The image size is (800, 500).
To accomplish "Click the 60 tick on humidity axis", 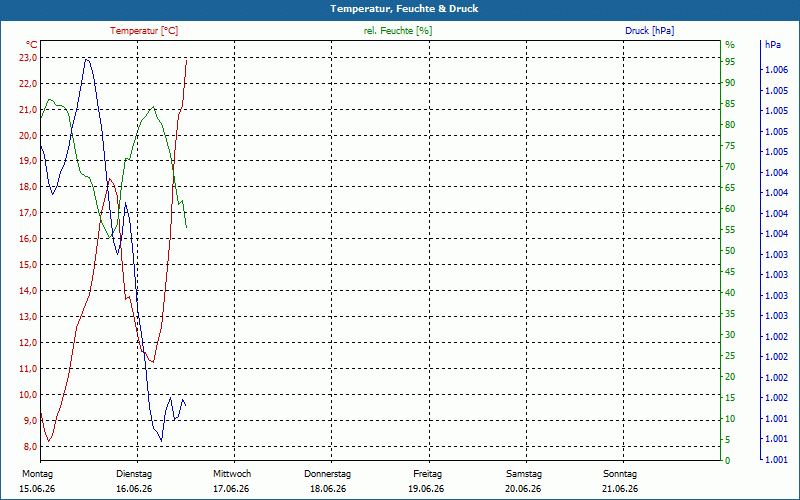I will (730, 209).
